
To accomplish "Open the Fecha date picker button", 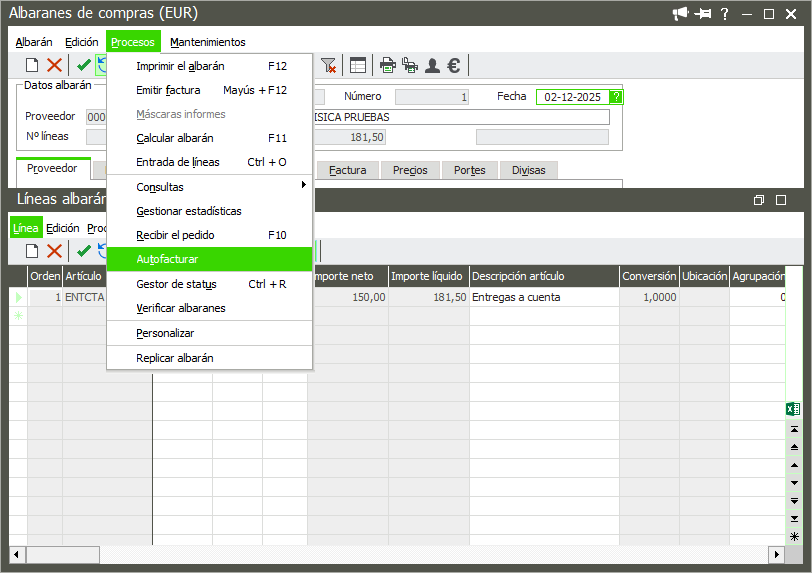I will coord(616,97).
